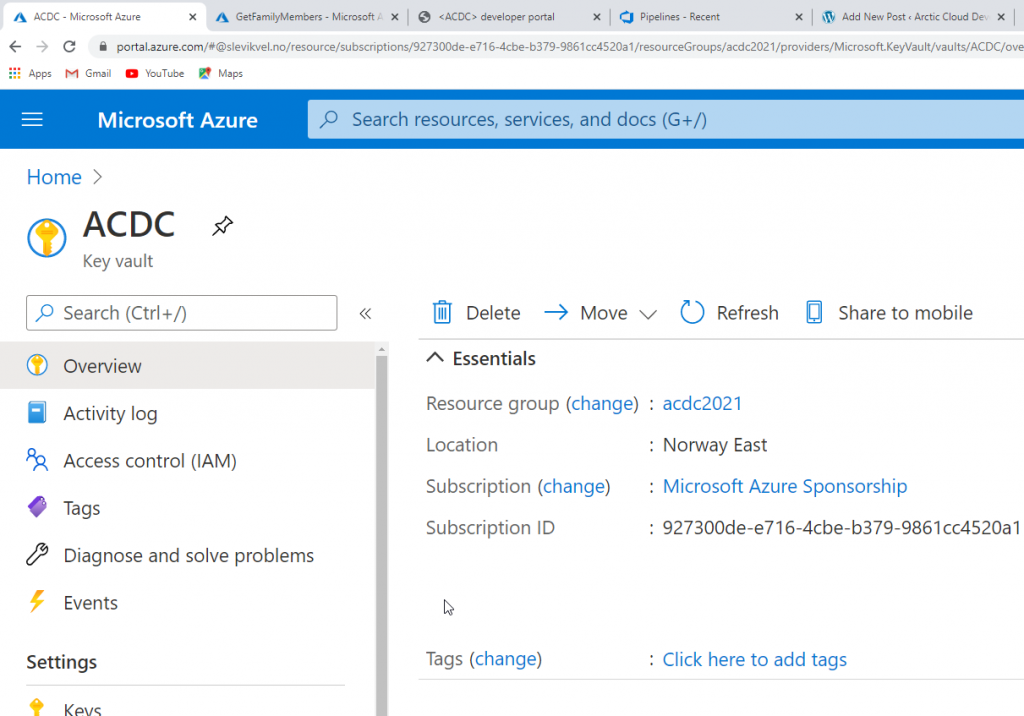Collapse the sidebar with double chevron

point(365,314)
